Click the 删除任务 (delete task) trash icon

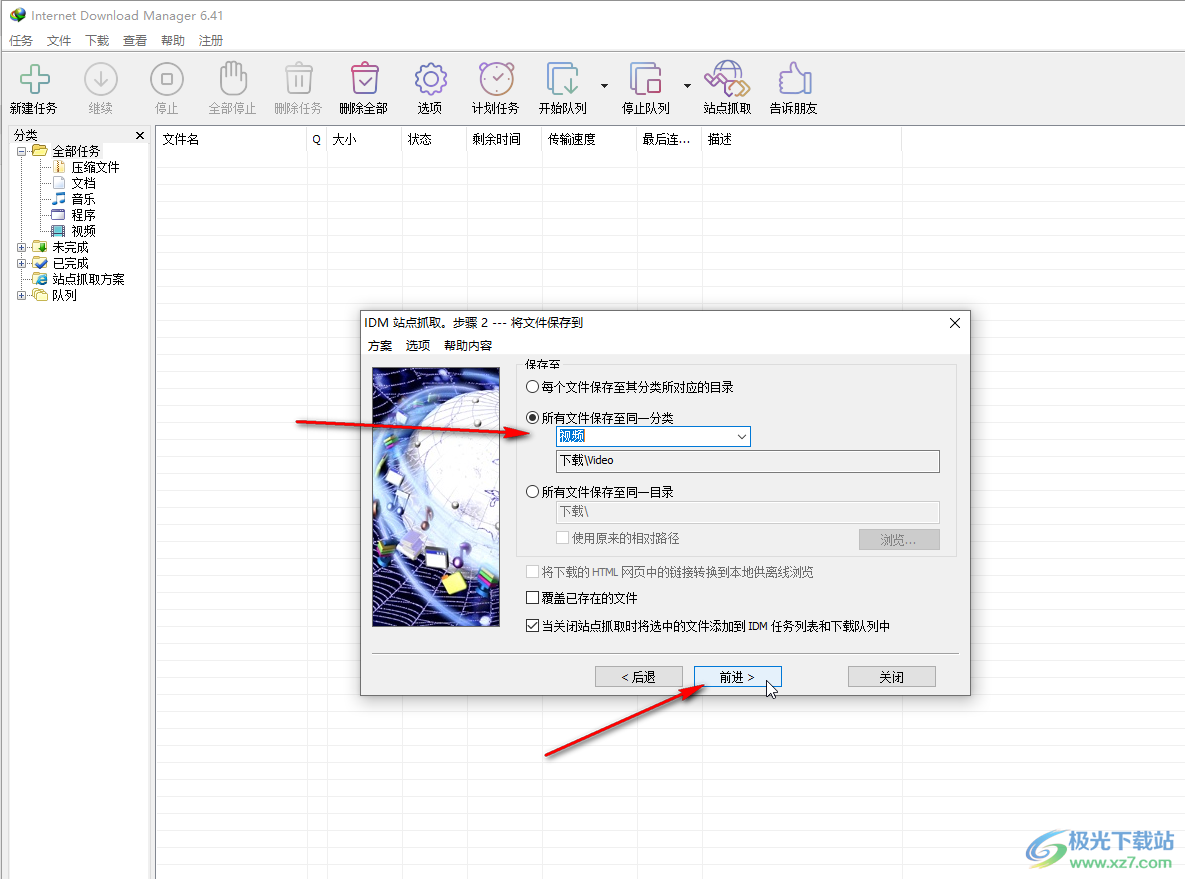coord(299,79)
